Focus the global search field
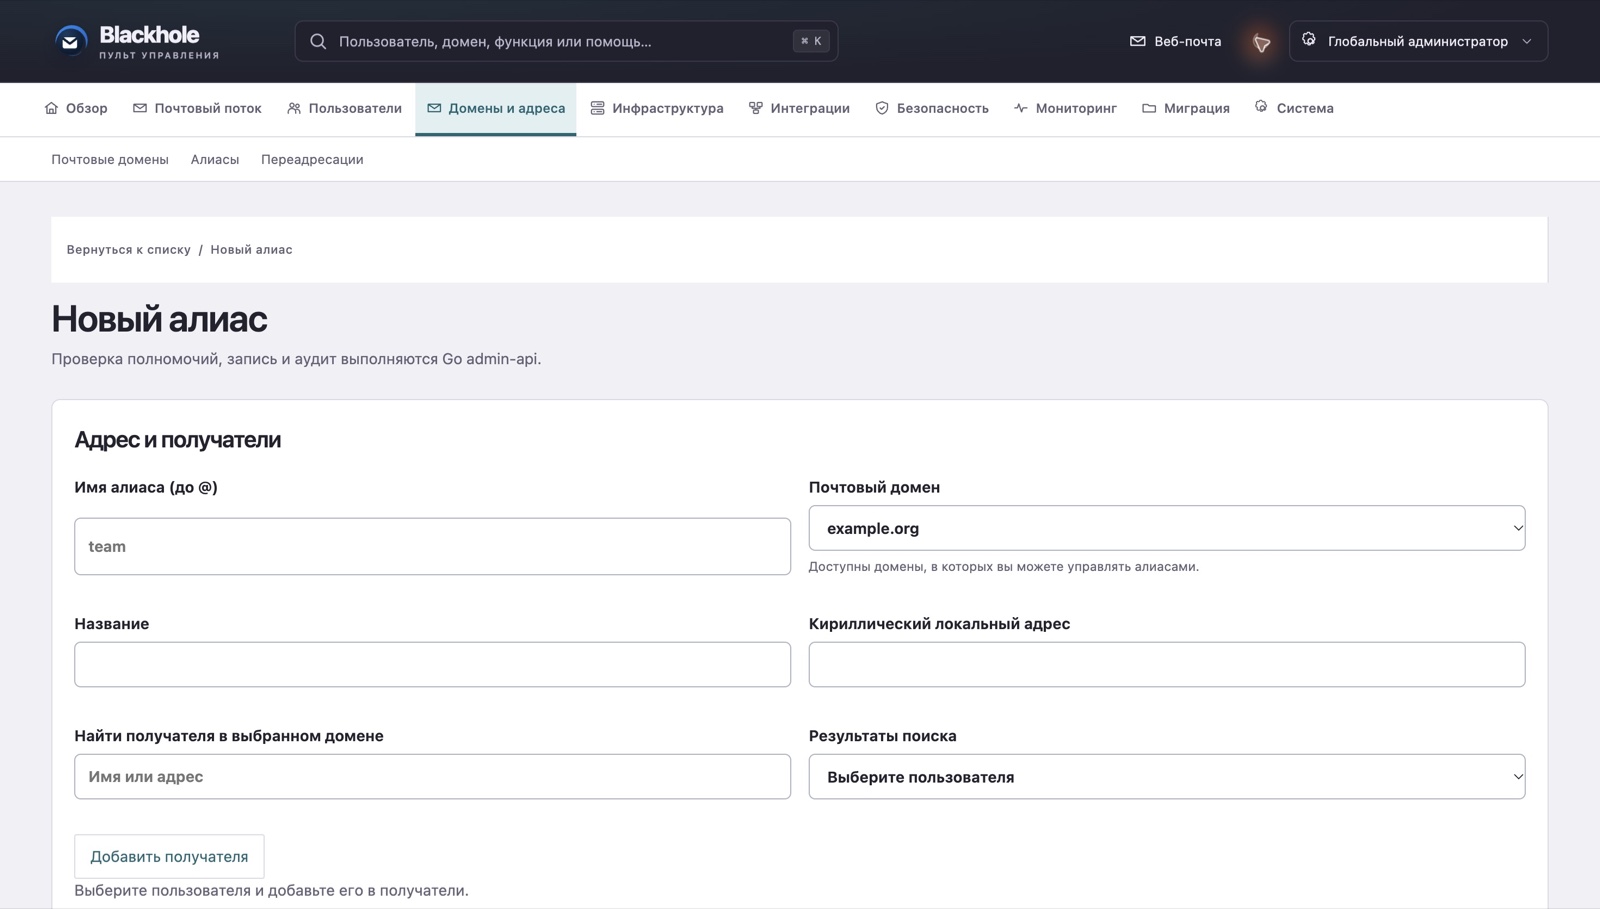The height and width of the screenshot is (909, 1600). 566,41
